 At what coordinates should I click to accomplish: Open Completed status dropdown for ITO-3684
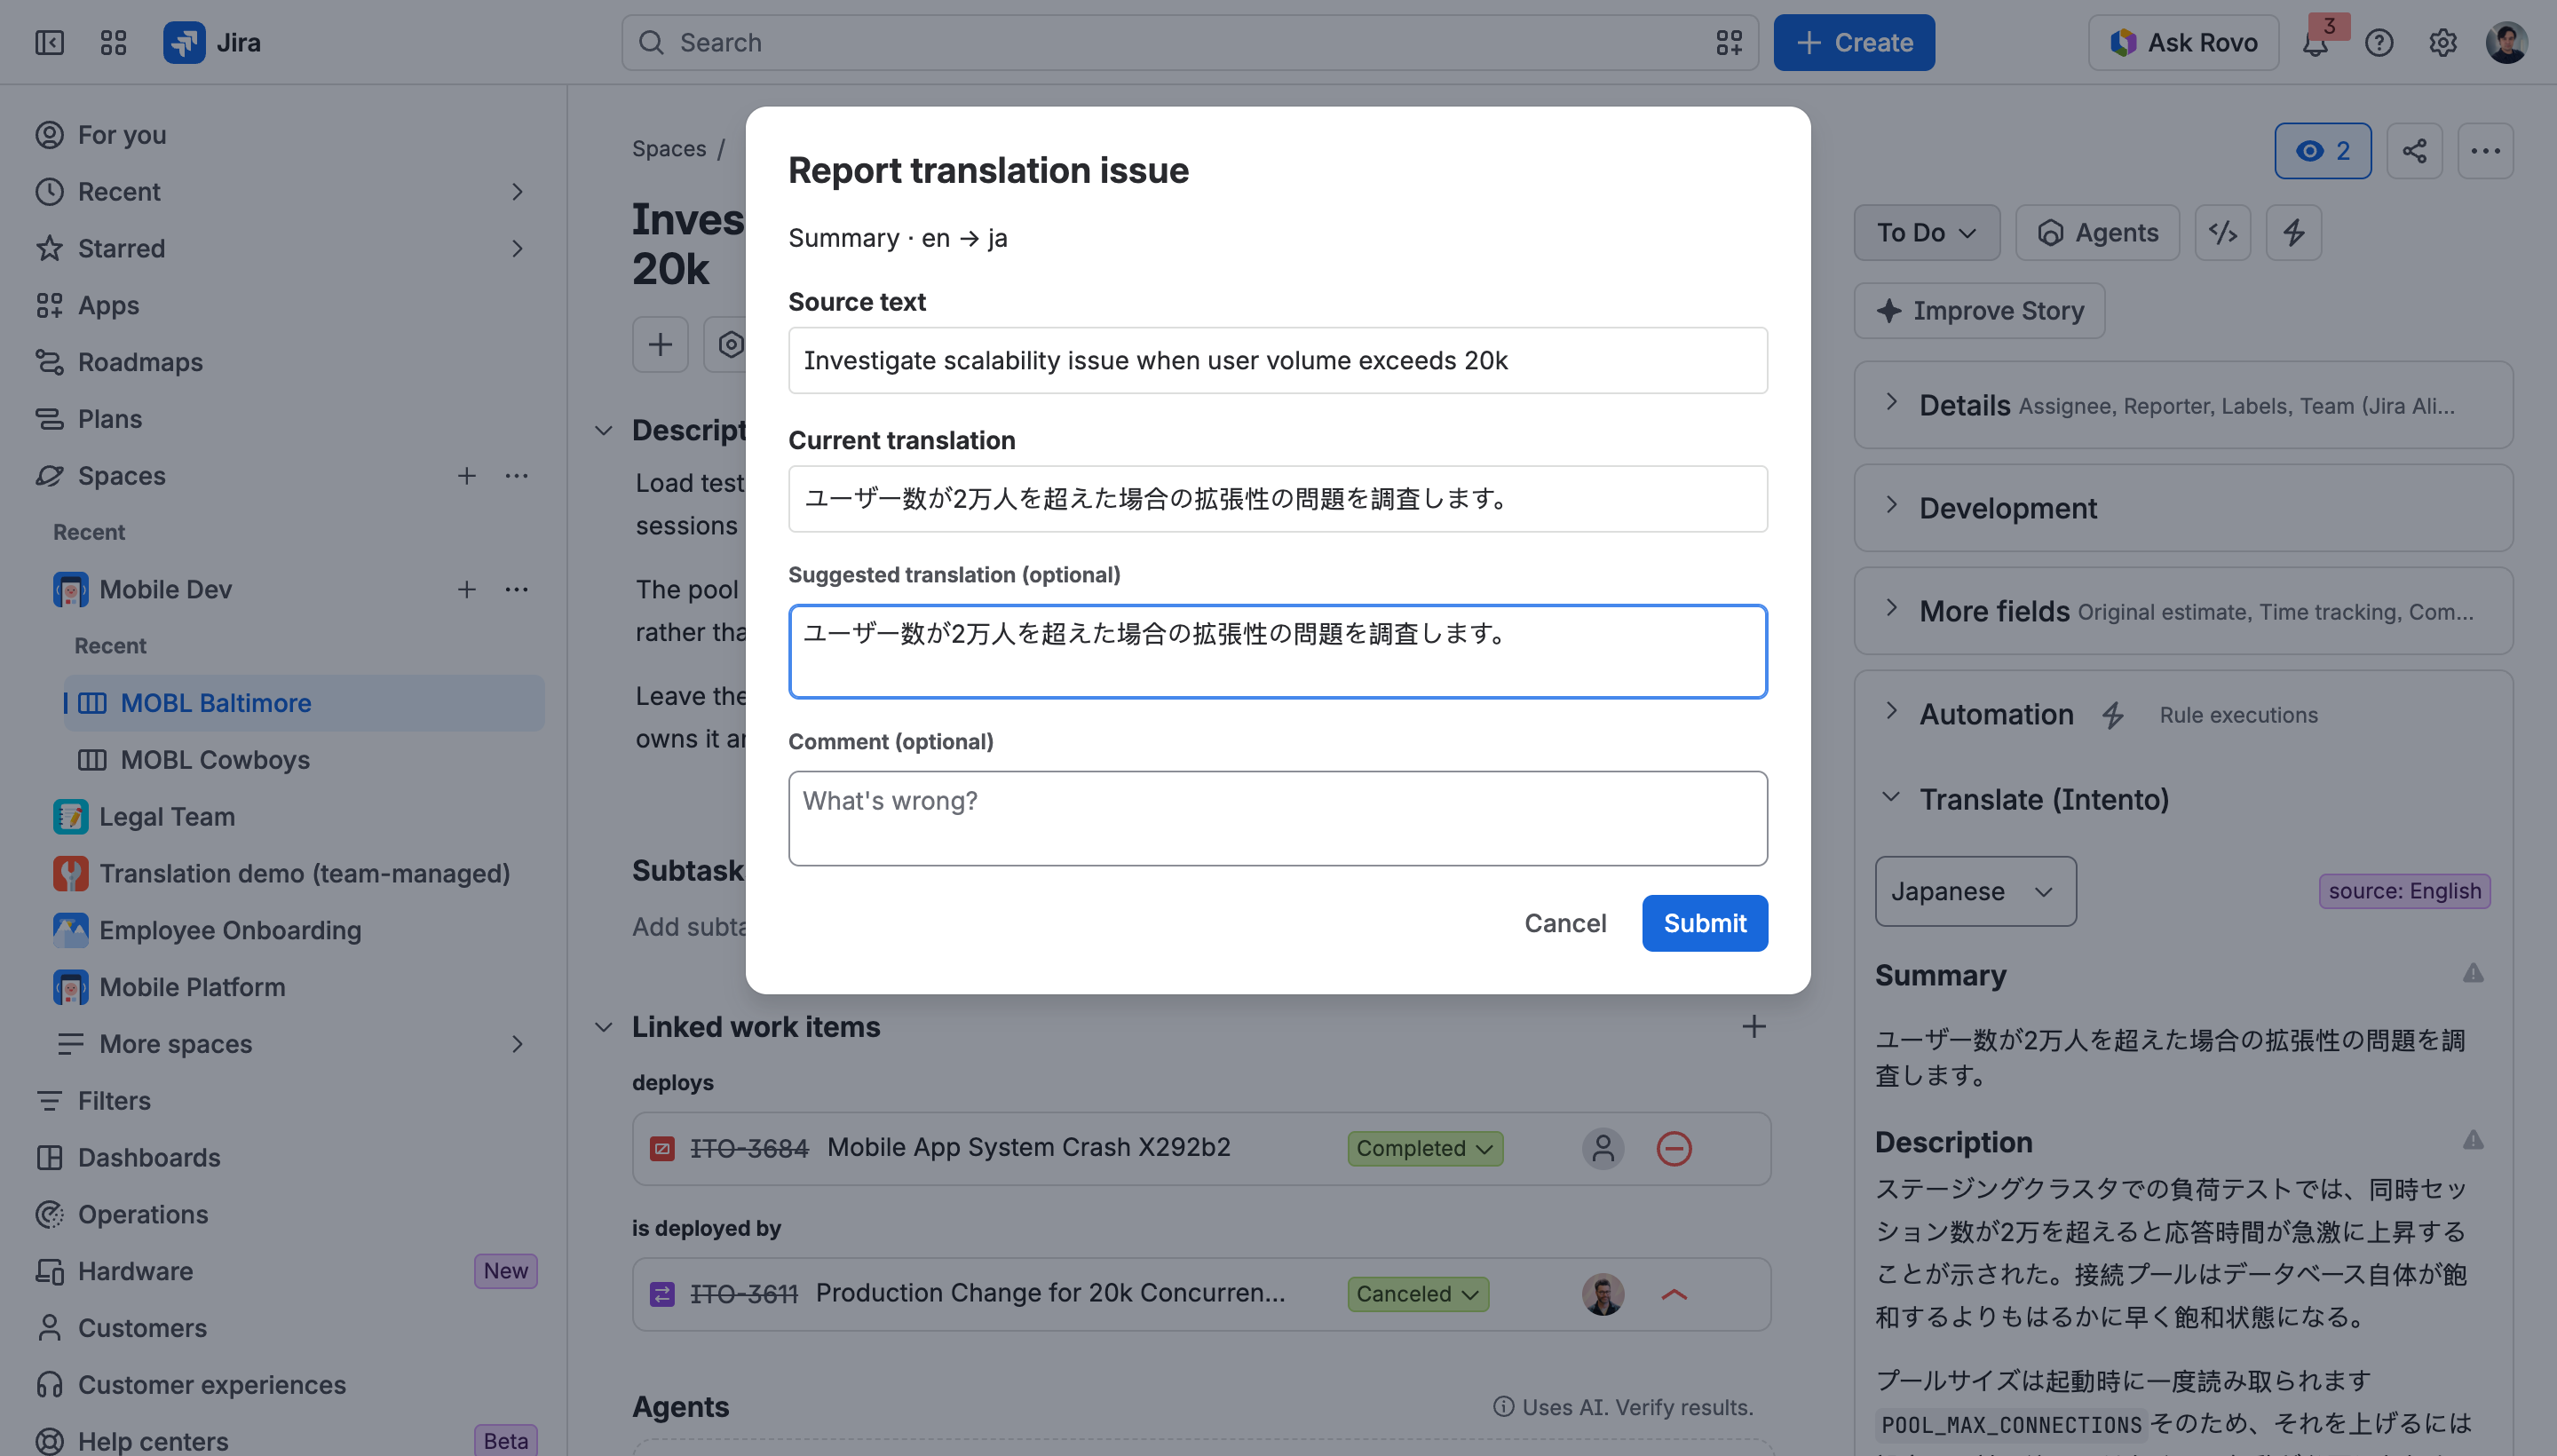(1424, 1148)
